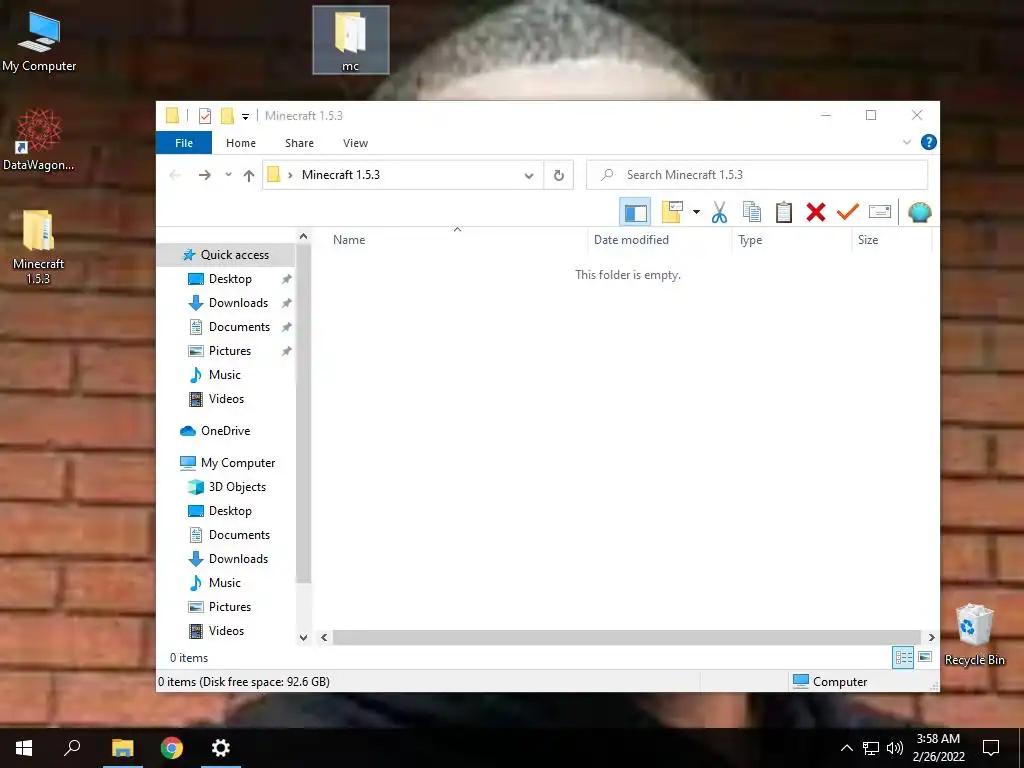Click the address bar showing Minecraft 1.5.3

click(x=403, y=175)
